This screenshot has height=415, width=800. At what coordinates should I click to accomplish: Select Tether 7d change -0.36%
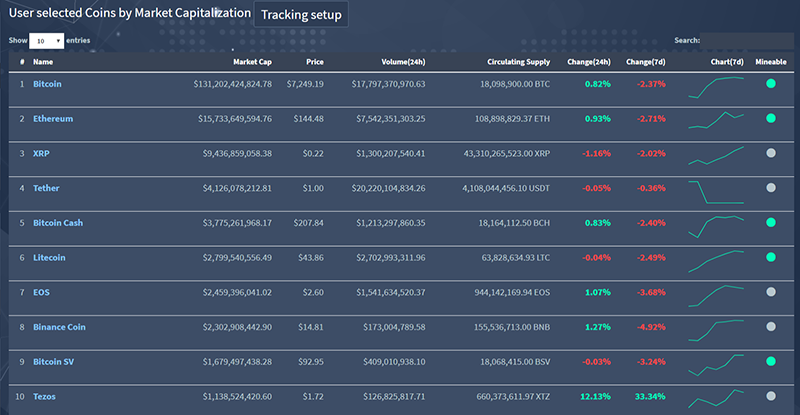(651, 188)
